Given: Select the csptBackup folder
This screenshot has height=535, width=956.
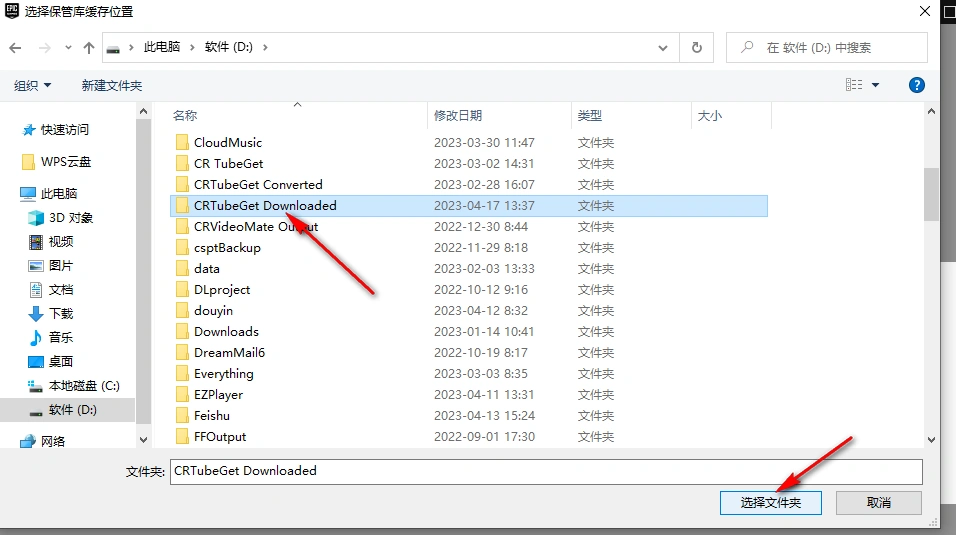Looking at the screenshot, I should [x=227, y=248].
